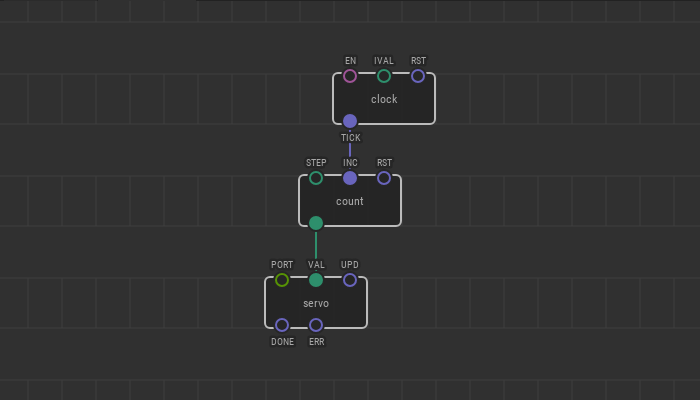
Task: Click the UPD input pin on servo
Action: point(350,280)
